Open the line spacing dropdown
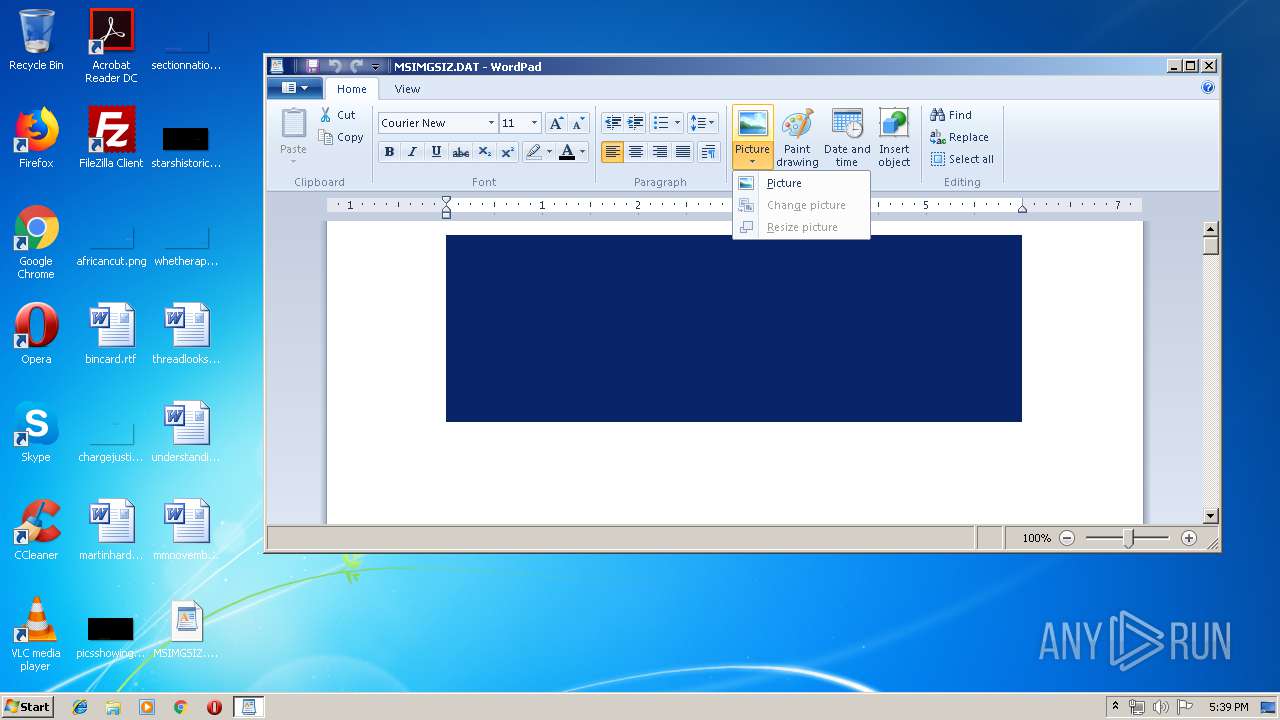Image resolution: width=1280 pixels, height=720 pixels. (702, 123)
